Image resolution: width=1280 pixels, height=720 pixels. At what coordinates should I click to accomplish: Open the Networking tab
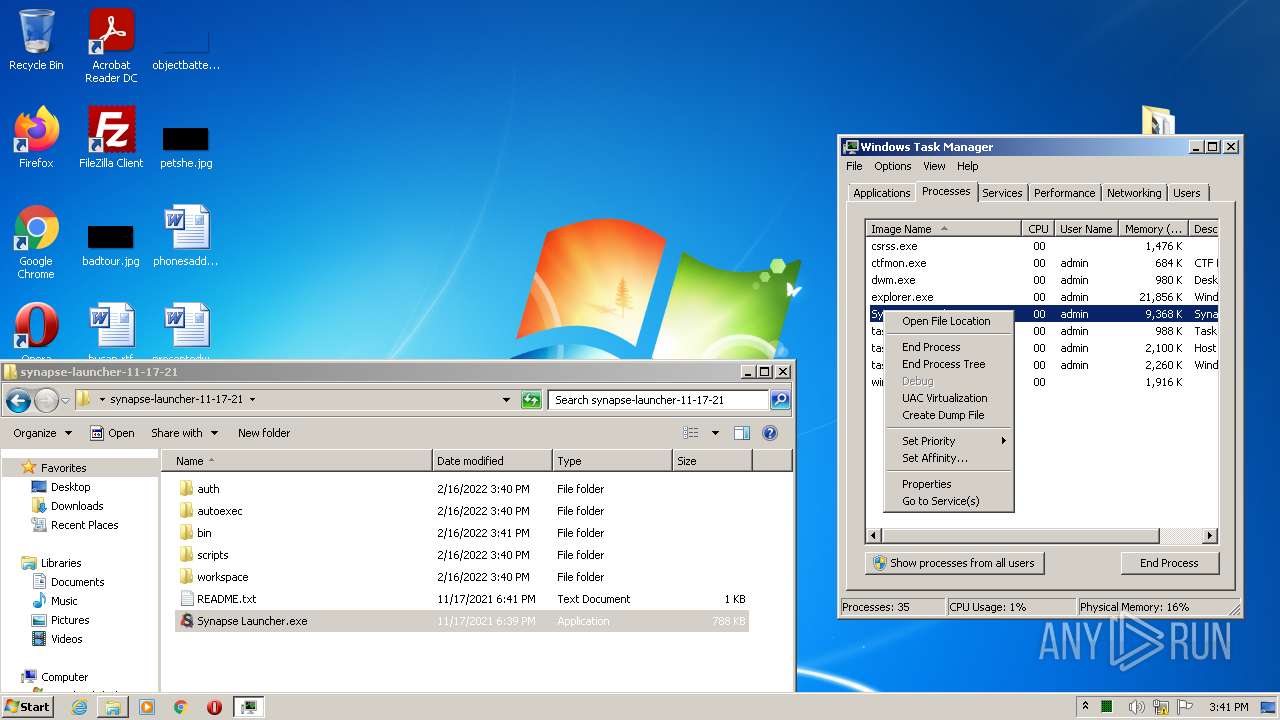click(1134, 193)
